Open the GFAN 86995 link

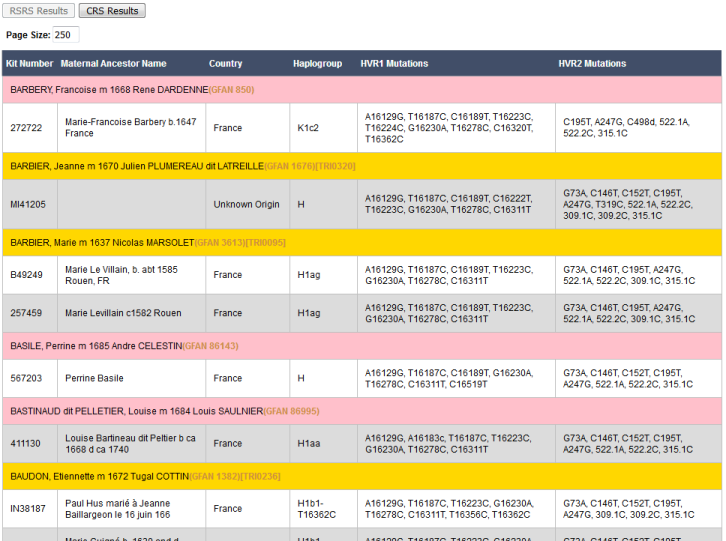[291, 411]
